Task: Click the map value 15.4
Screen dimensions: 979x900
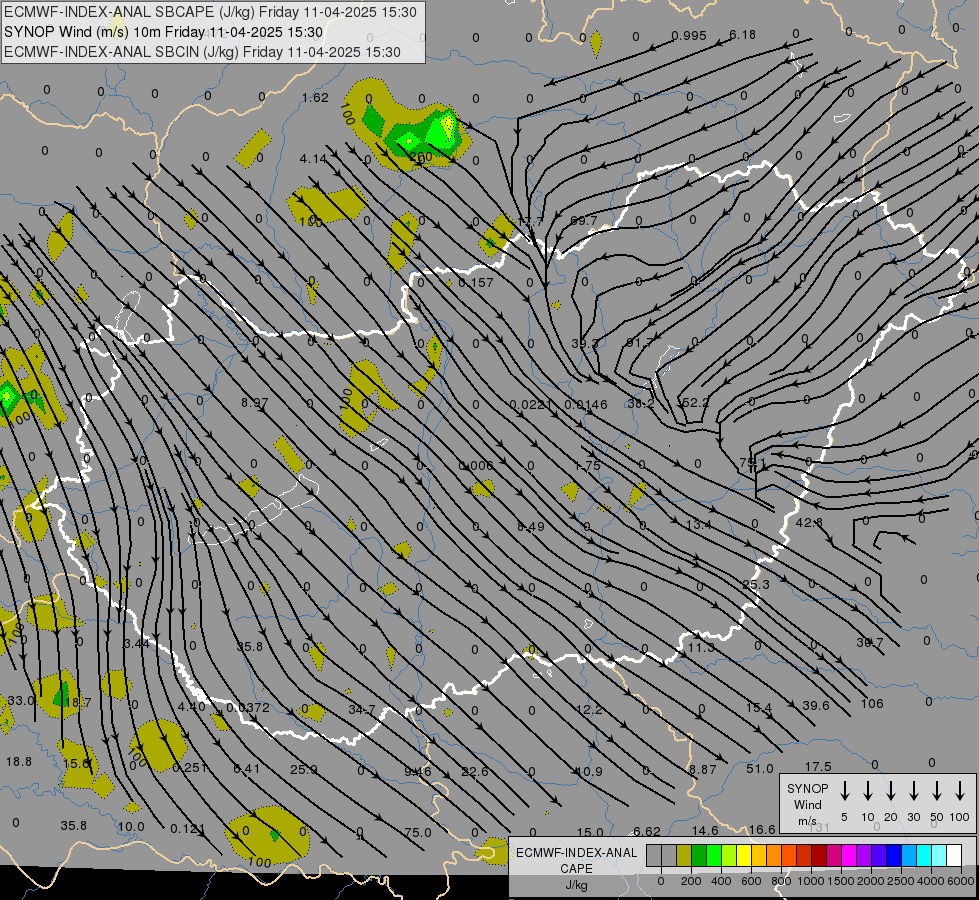Action: [759, 708]
